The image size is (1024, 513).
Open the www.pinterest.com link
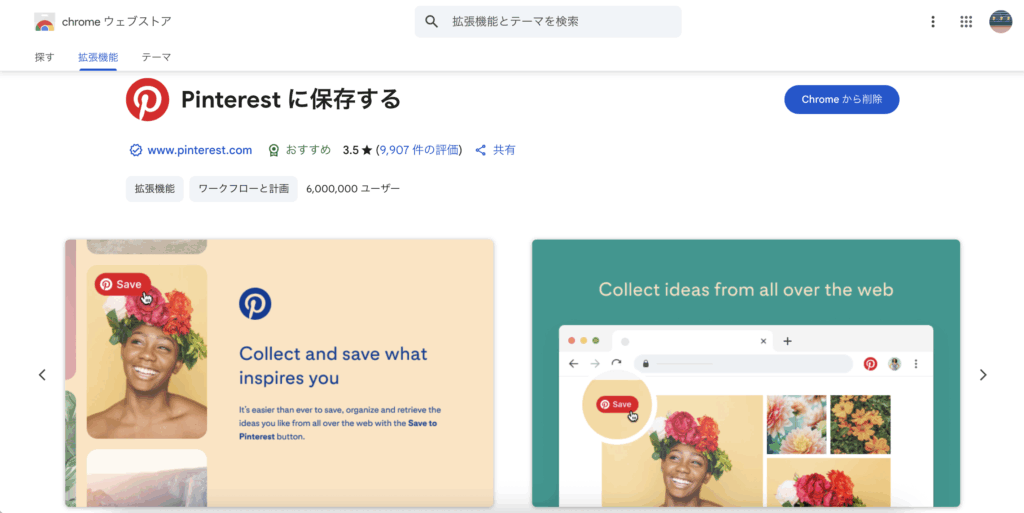click(200, 150)
